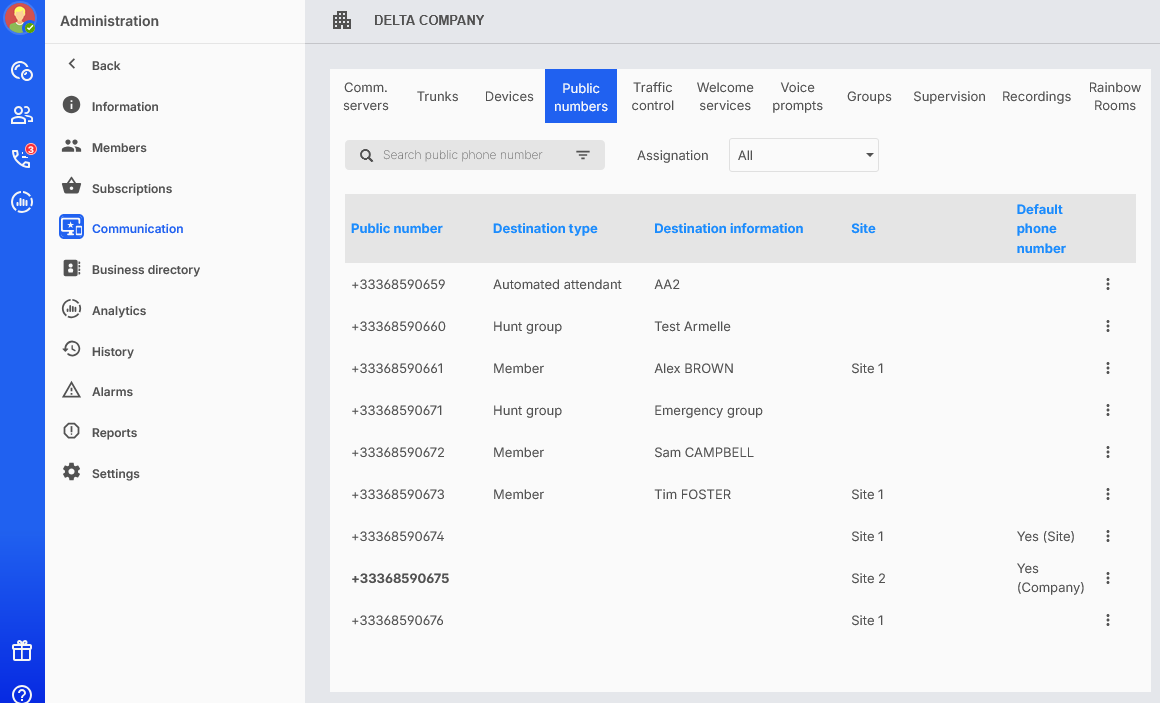Image resolution: width=1160 pixels, height=703 pixels.
Task: Open the help question mark icon
Action: point(22,694)
